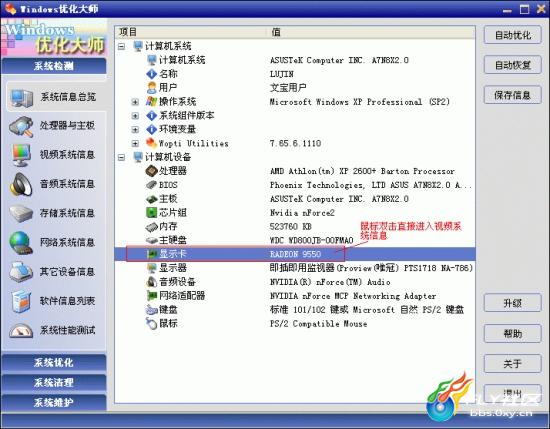Open 音频系统信息 speaker icon
The image size is (550, 429).
coord(21,184)
